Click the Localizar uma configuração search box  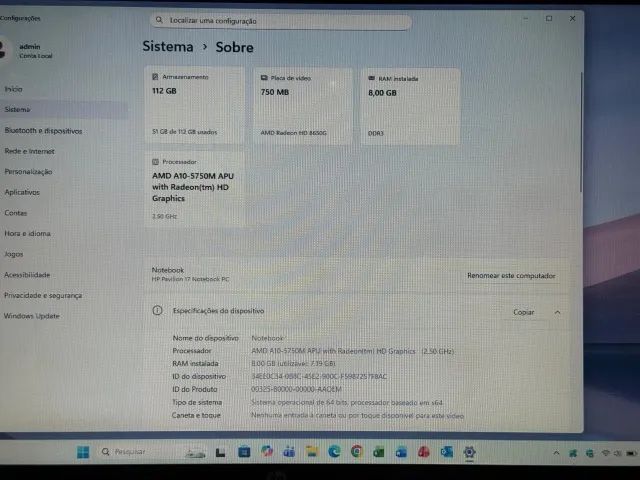(281, 21)
